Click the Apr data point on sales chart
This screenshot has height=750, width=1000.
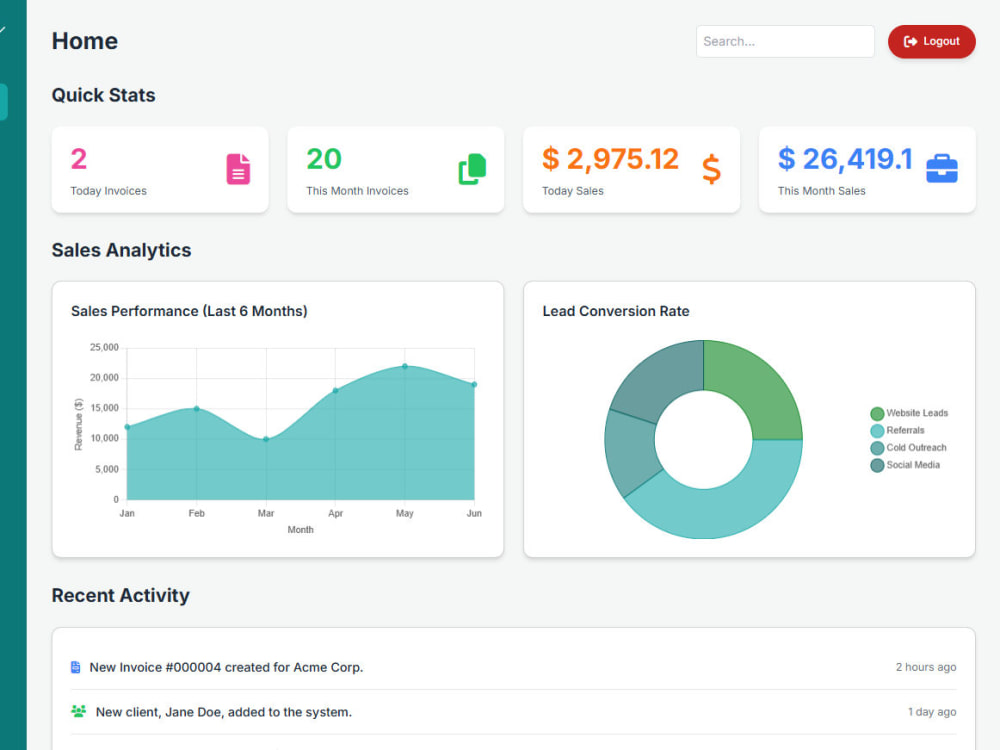tap(335, 390)
